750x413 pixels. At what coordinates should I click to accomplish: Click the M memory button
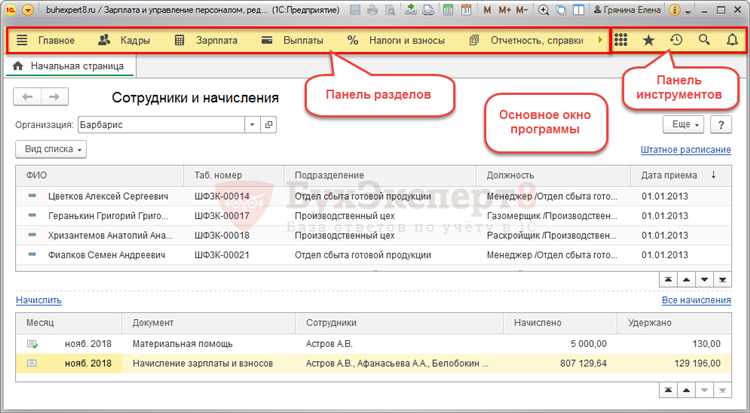point(487,10)
